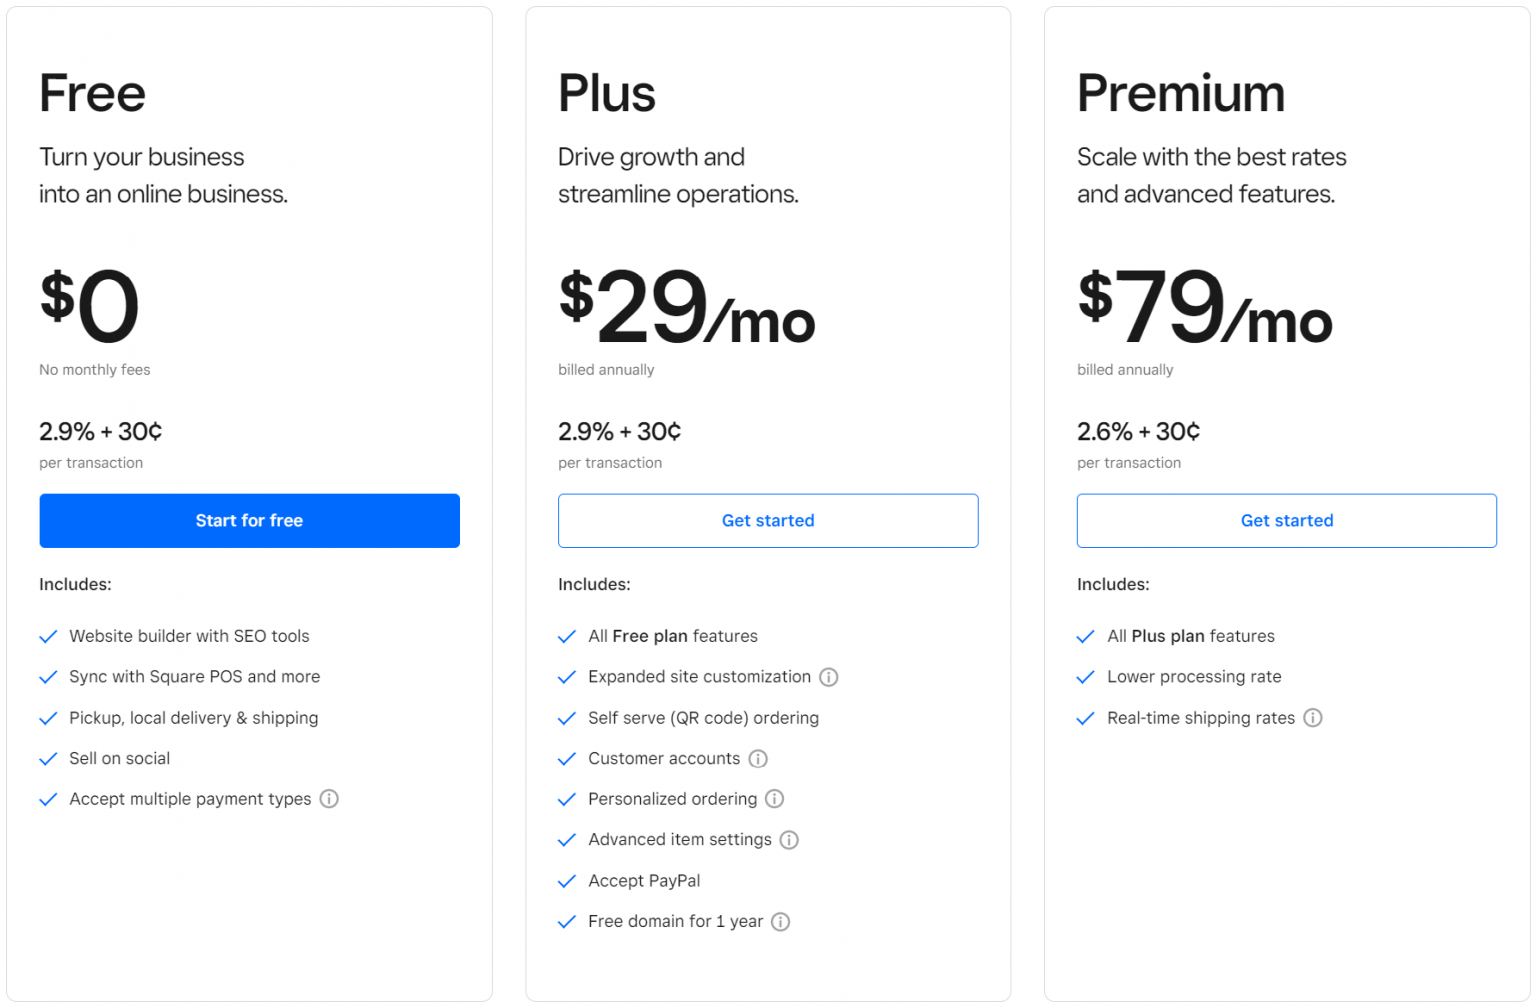This screenshot has width=1536, height=1008.
Task: Expand the All Plus plan features entry
Action: point(1190,636)
